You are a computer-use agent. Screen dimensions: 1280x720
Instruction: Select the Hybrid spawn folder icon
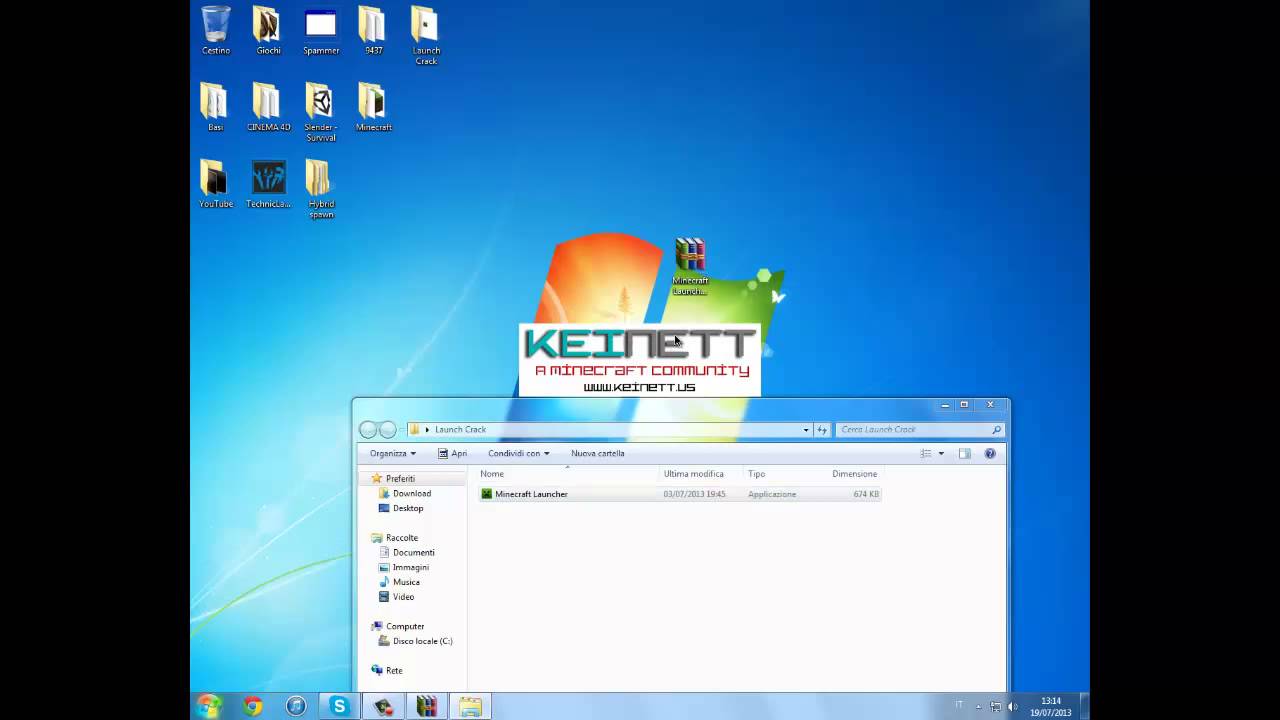click(321, 189)
